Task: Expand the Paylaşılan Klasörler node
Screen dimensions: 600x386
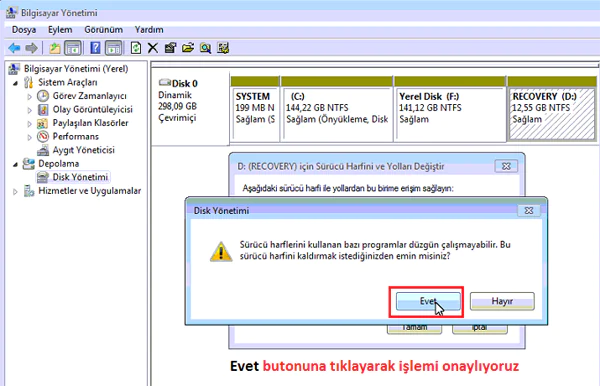Action: click(29, 124)
